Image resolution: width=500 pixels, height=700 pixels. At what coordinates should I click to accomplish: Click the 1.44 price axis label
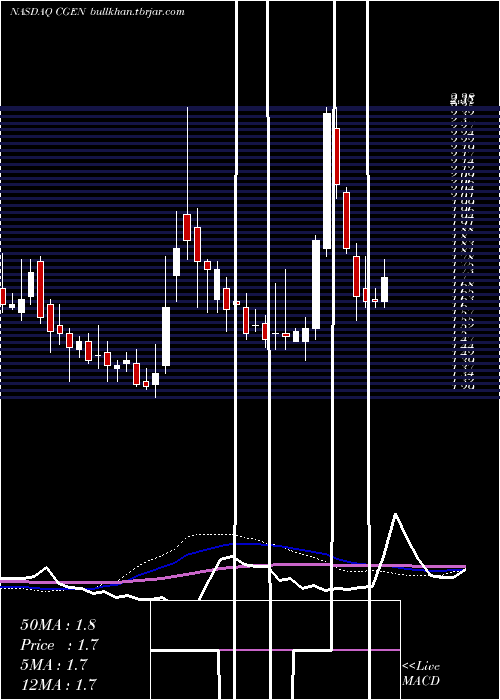click(463, 346)
